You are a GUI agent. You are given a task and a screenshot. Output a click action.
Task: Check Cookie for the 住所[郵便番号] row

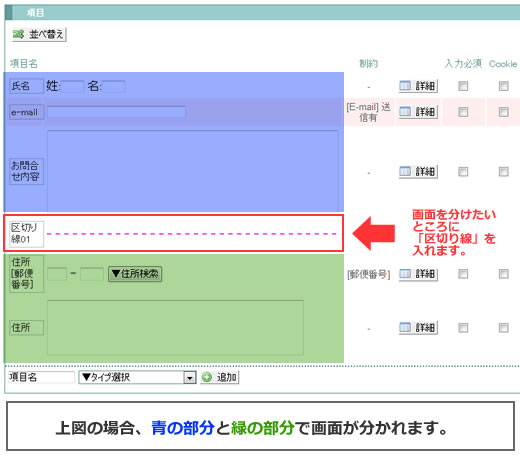click(504, 274)
